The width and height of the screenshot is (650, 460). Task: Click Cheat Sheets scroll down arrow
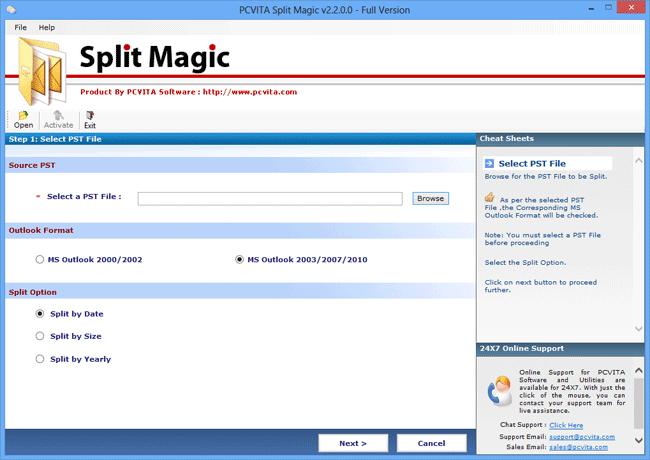coord(638,329)
